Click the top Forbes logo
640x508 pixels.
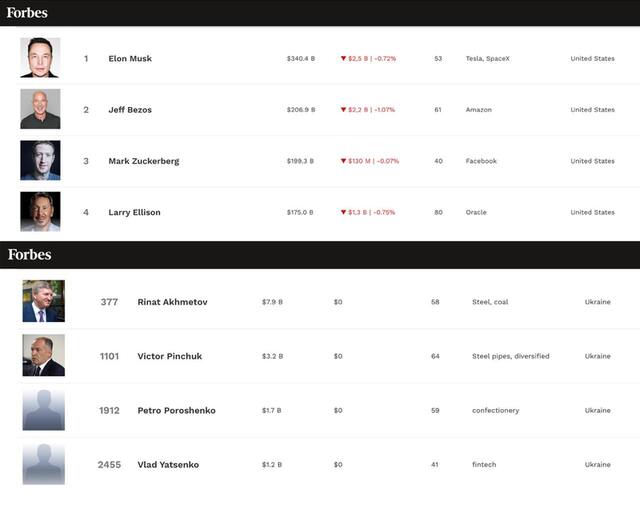point(27,13)
